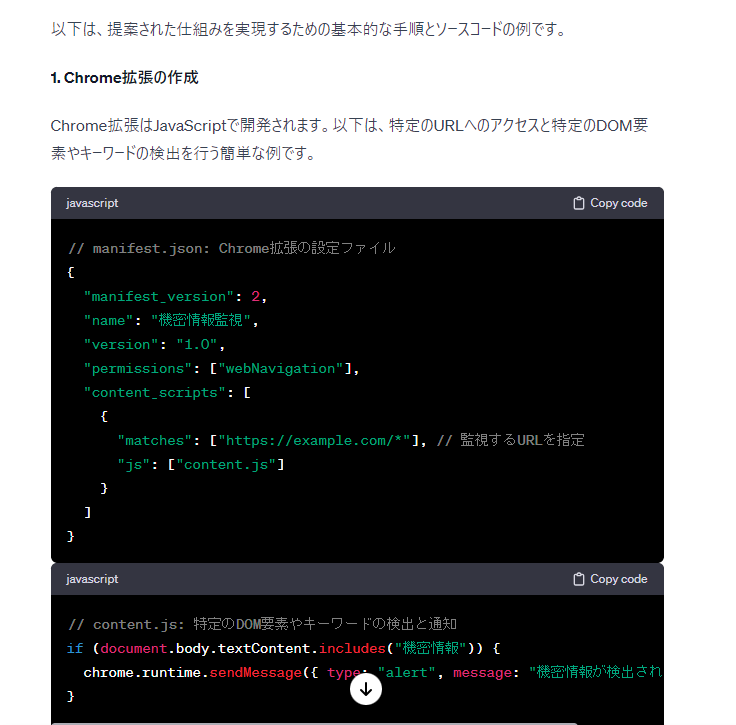
Task: Click the comment '// 監視するURLを指定'
Action: 511,440
